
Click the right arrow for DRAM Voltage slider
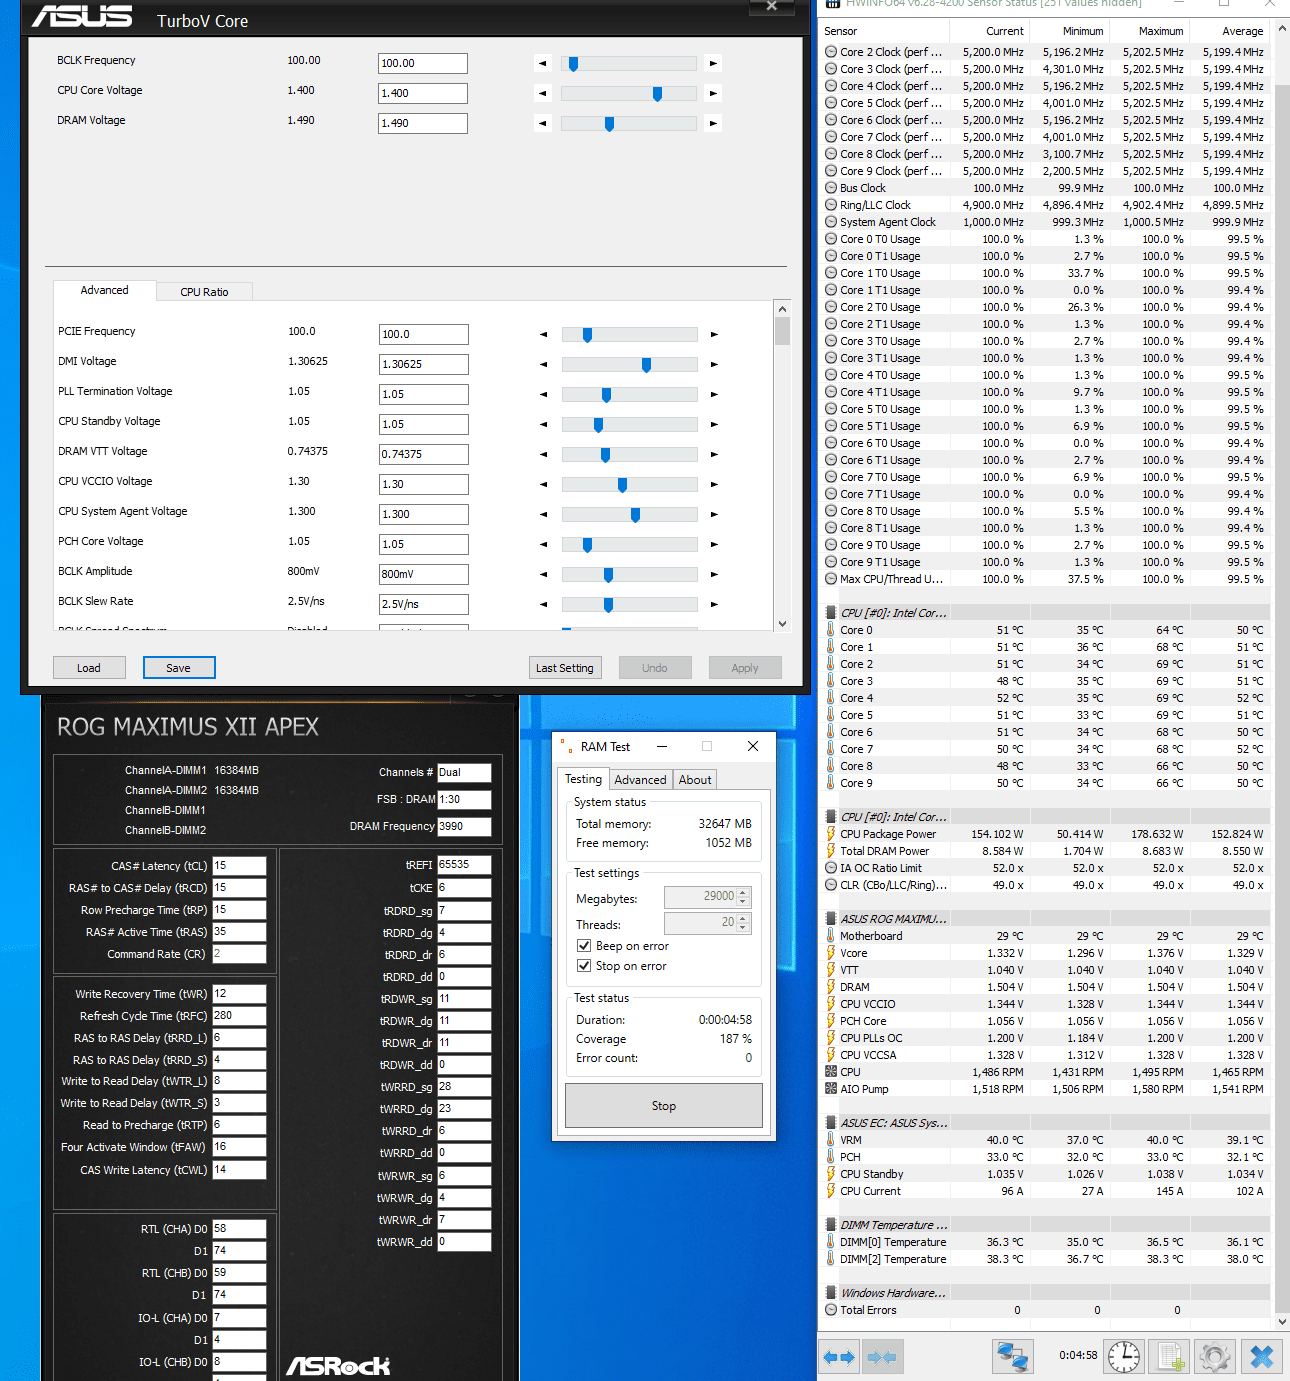click(713, 123)
